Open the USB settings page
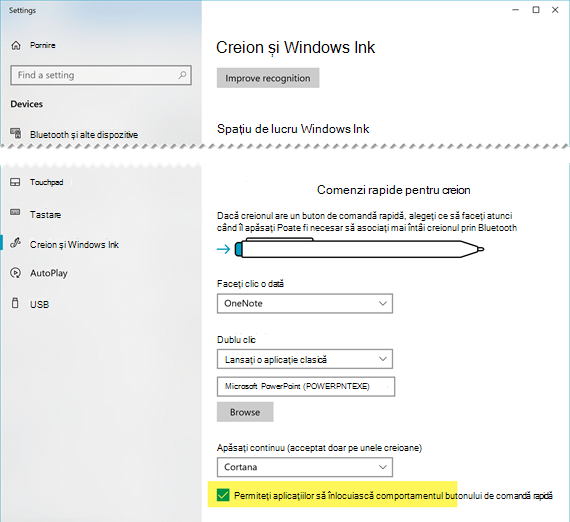 (x=39, y=304)
